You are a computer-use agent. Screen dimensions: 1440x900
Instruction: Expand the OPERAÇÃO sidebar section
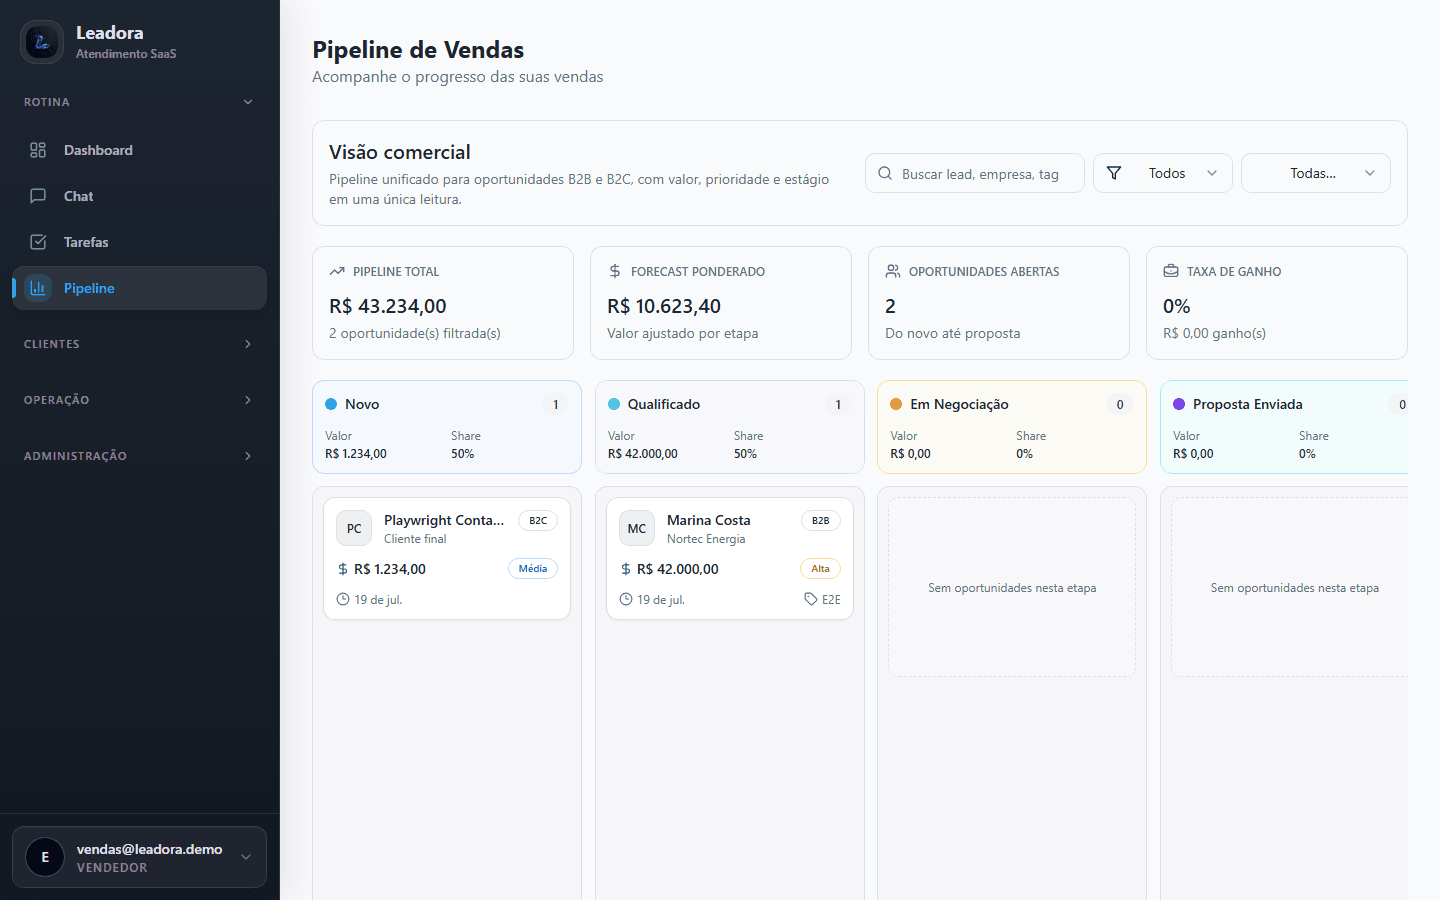(140, 400)
